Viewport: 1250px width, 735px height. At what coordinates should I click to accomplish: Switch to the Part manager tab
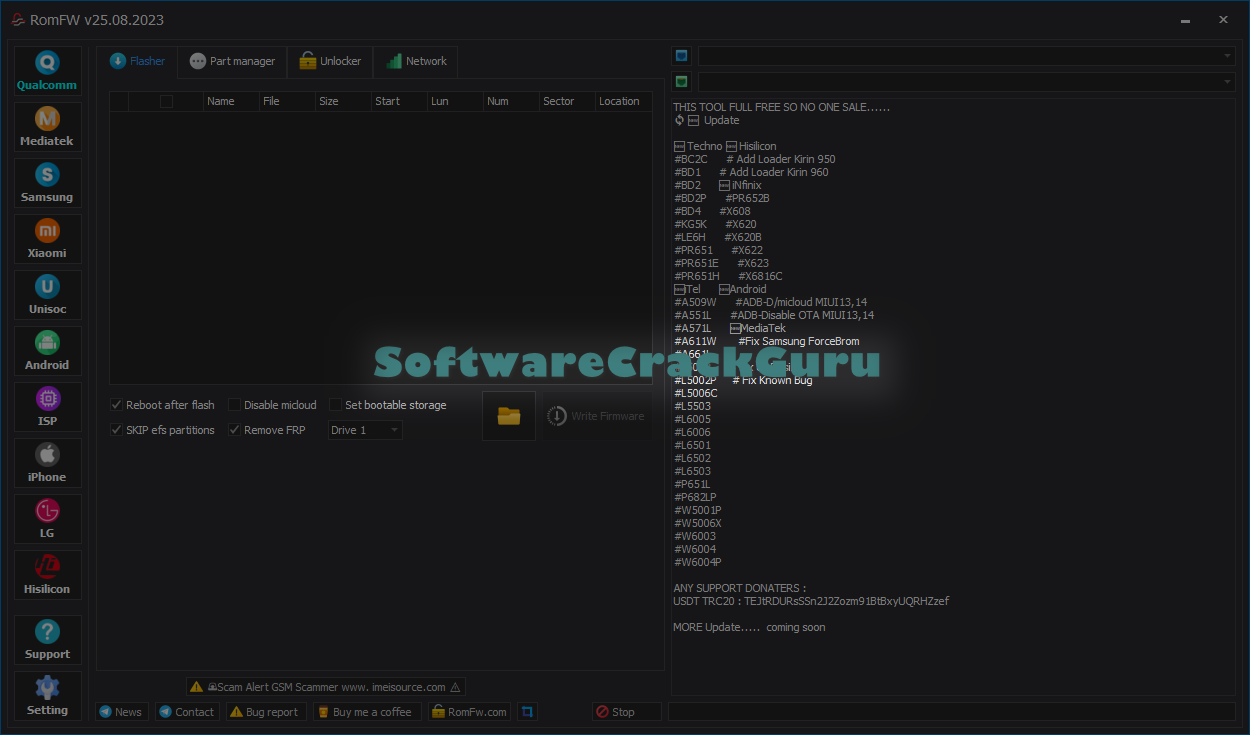pos(233,61)
